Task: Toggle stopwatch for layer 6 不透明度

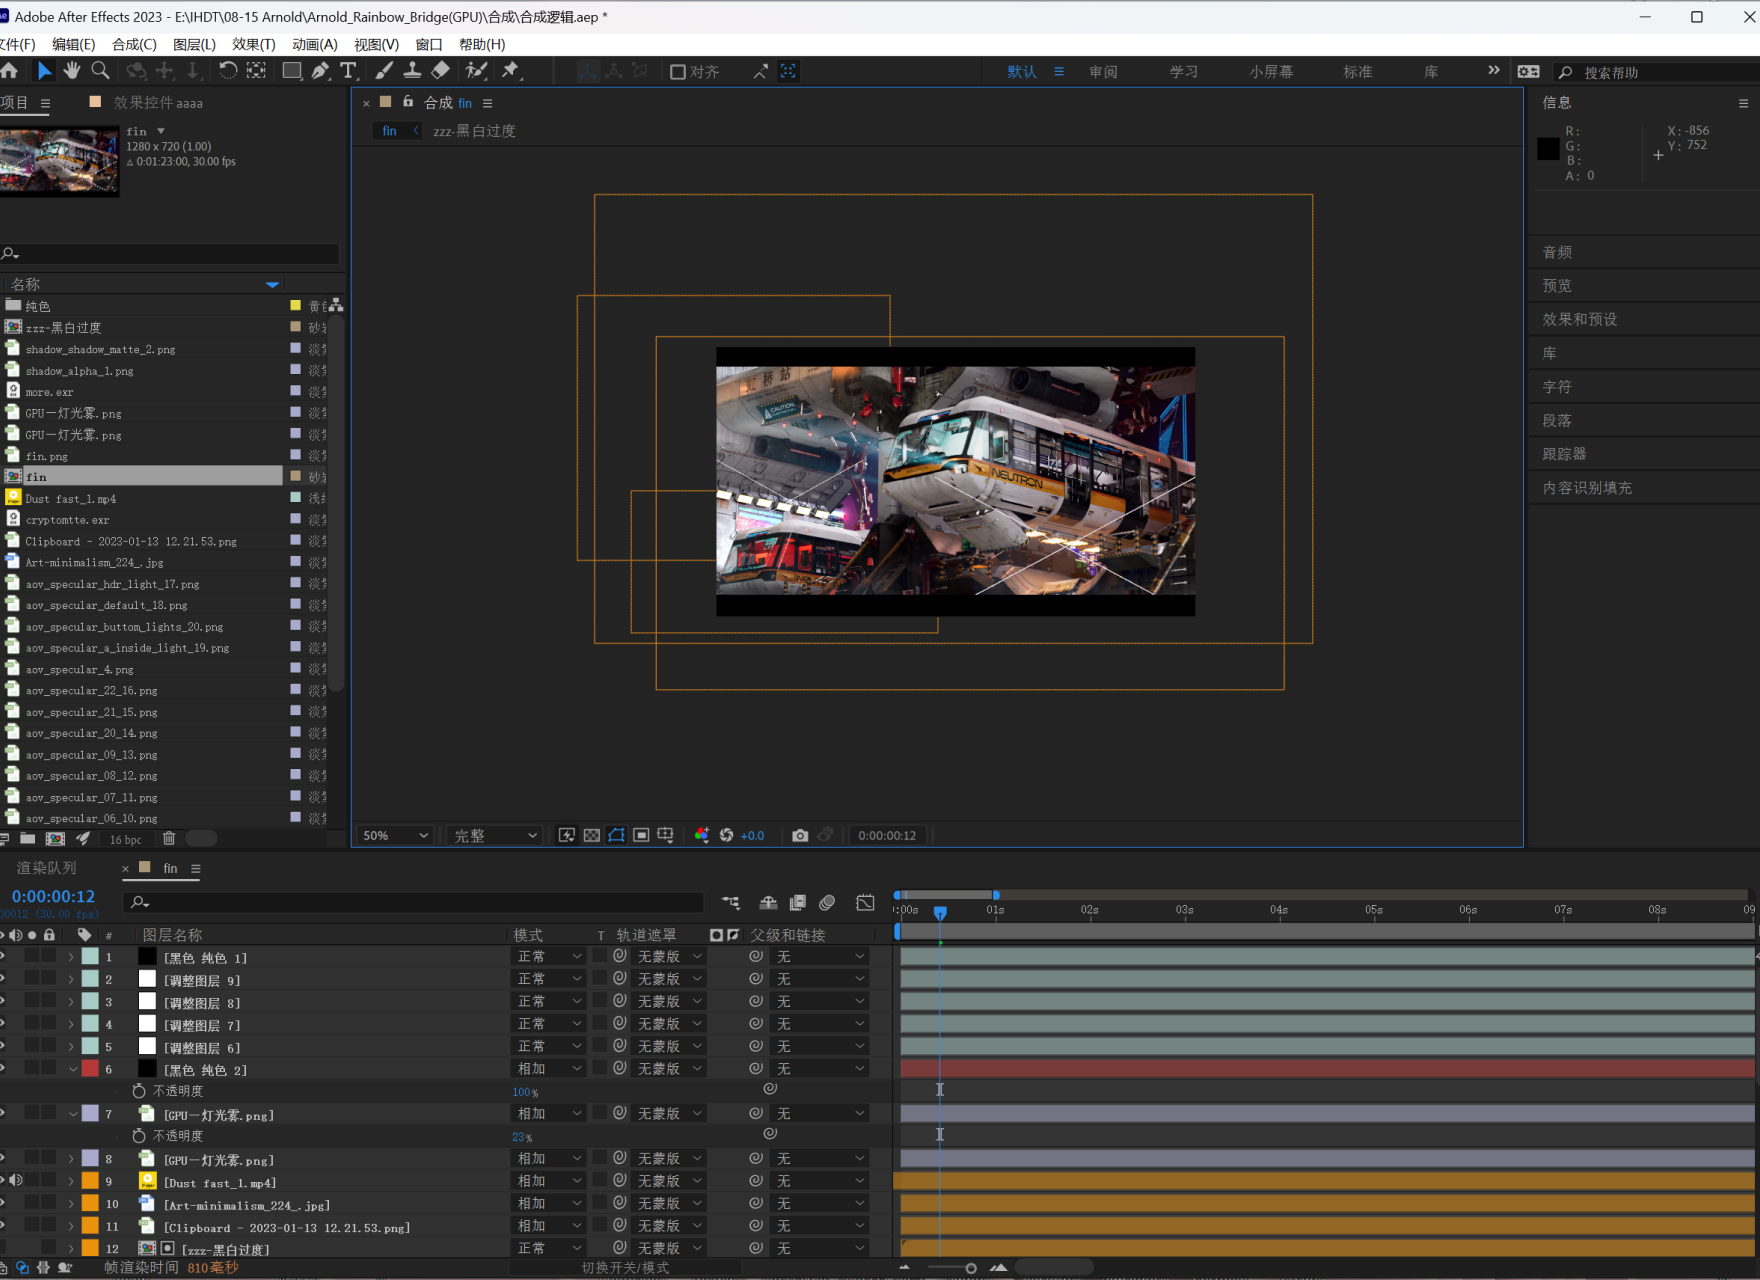Action: click(x=139, y=1091)
